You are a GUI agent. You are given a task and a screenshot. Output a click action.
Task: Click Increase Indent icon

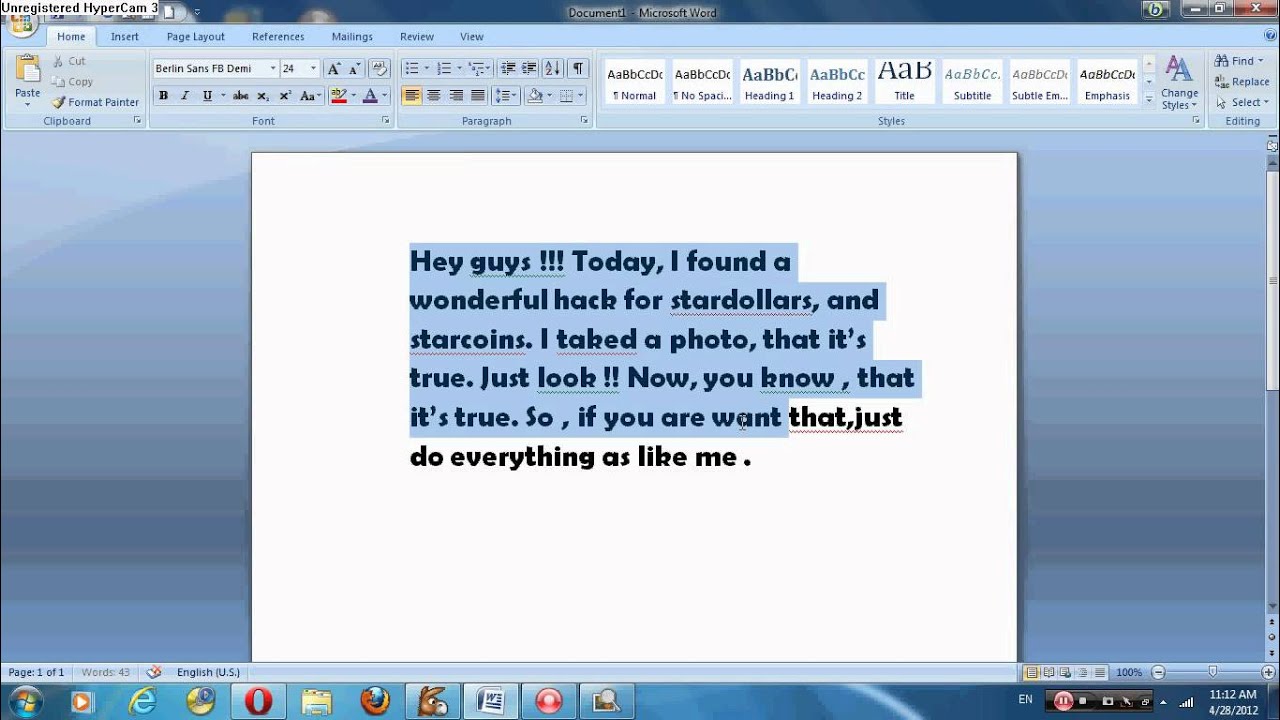[x=529, y=68]
